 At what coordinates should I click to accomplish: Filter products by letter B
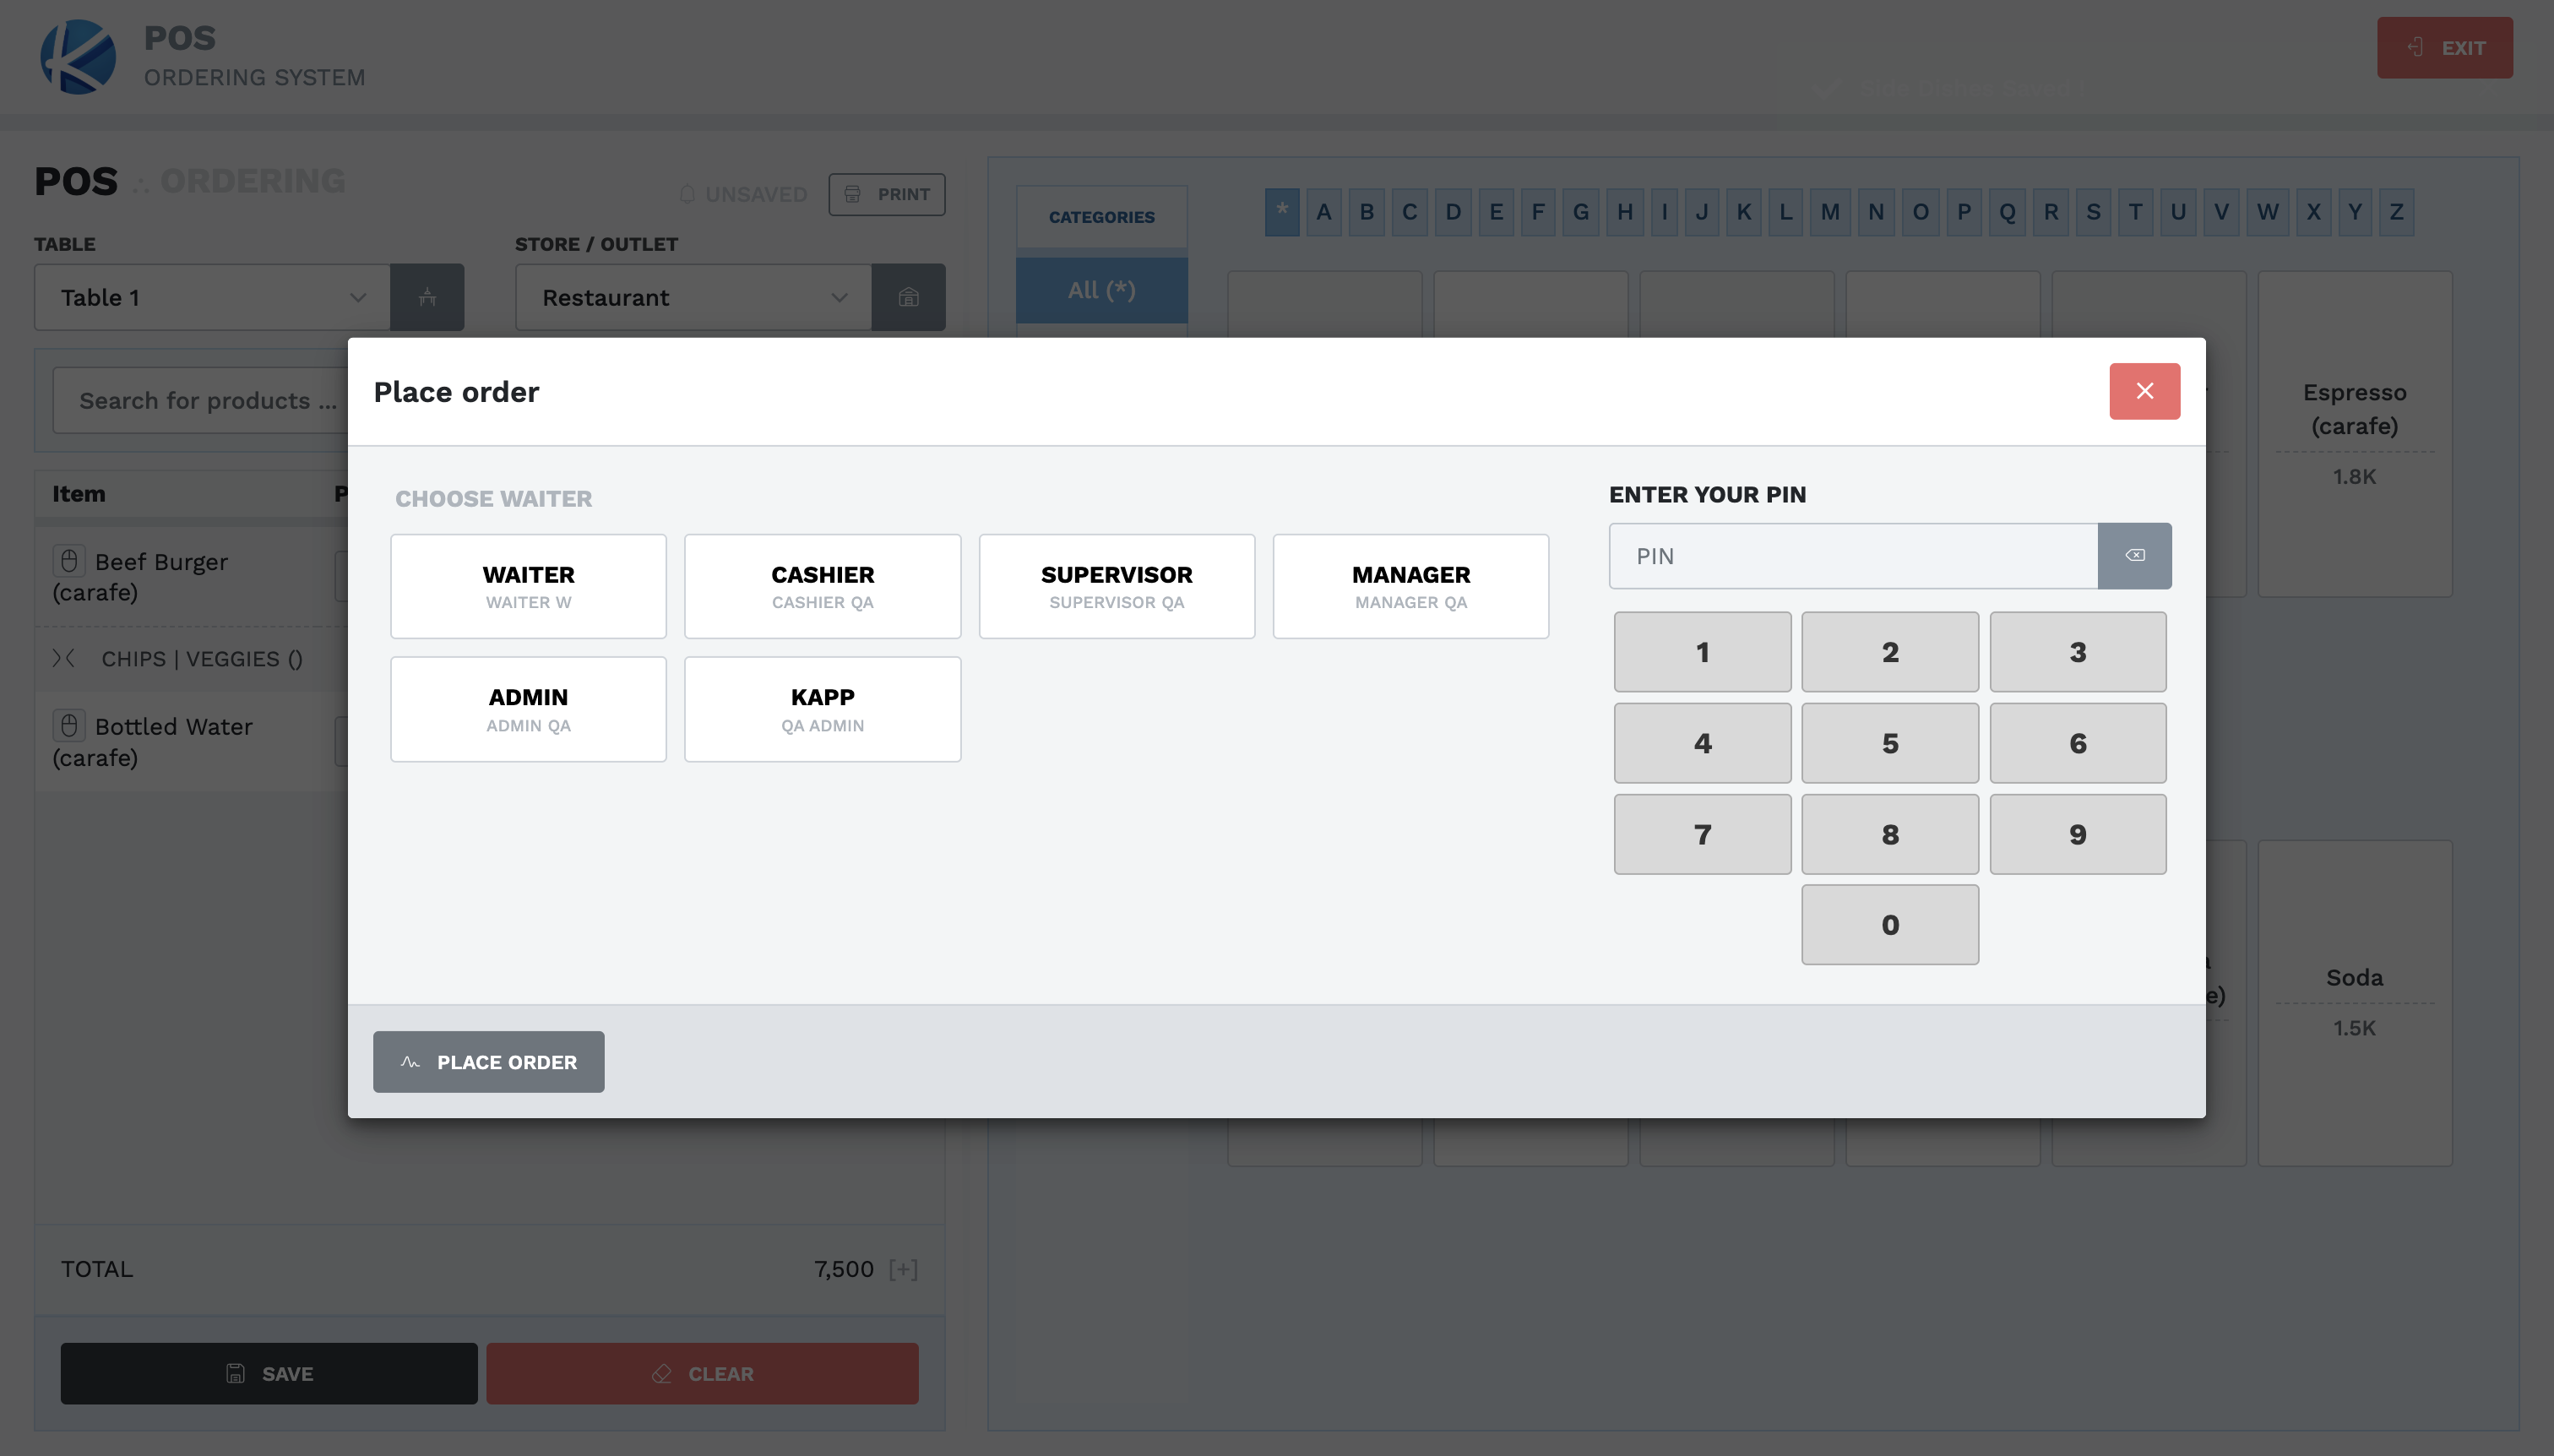coord(1367,212)
